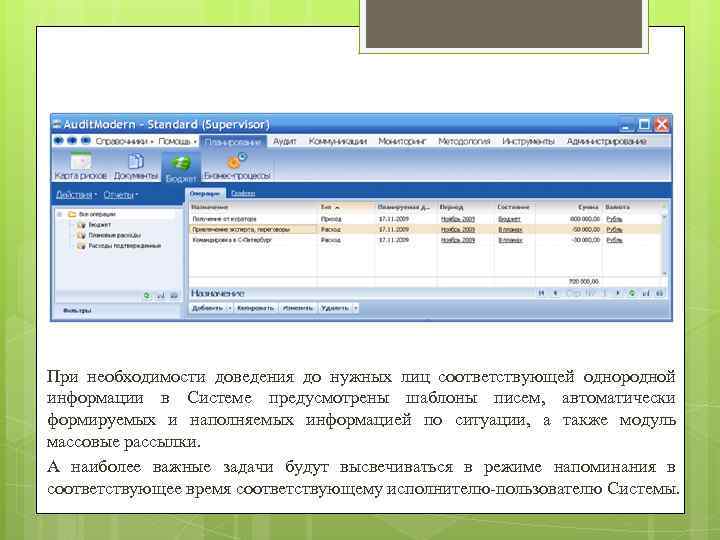This screenshot has width=720, height=540.
Task: Click the Период column header
Action: click(466, 207)
